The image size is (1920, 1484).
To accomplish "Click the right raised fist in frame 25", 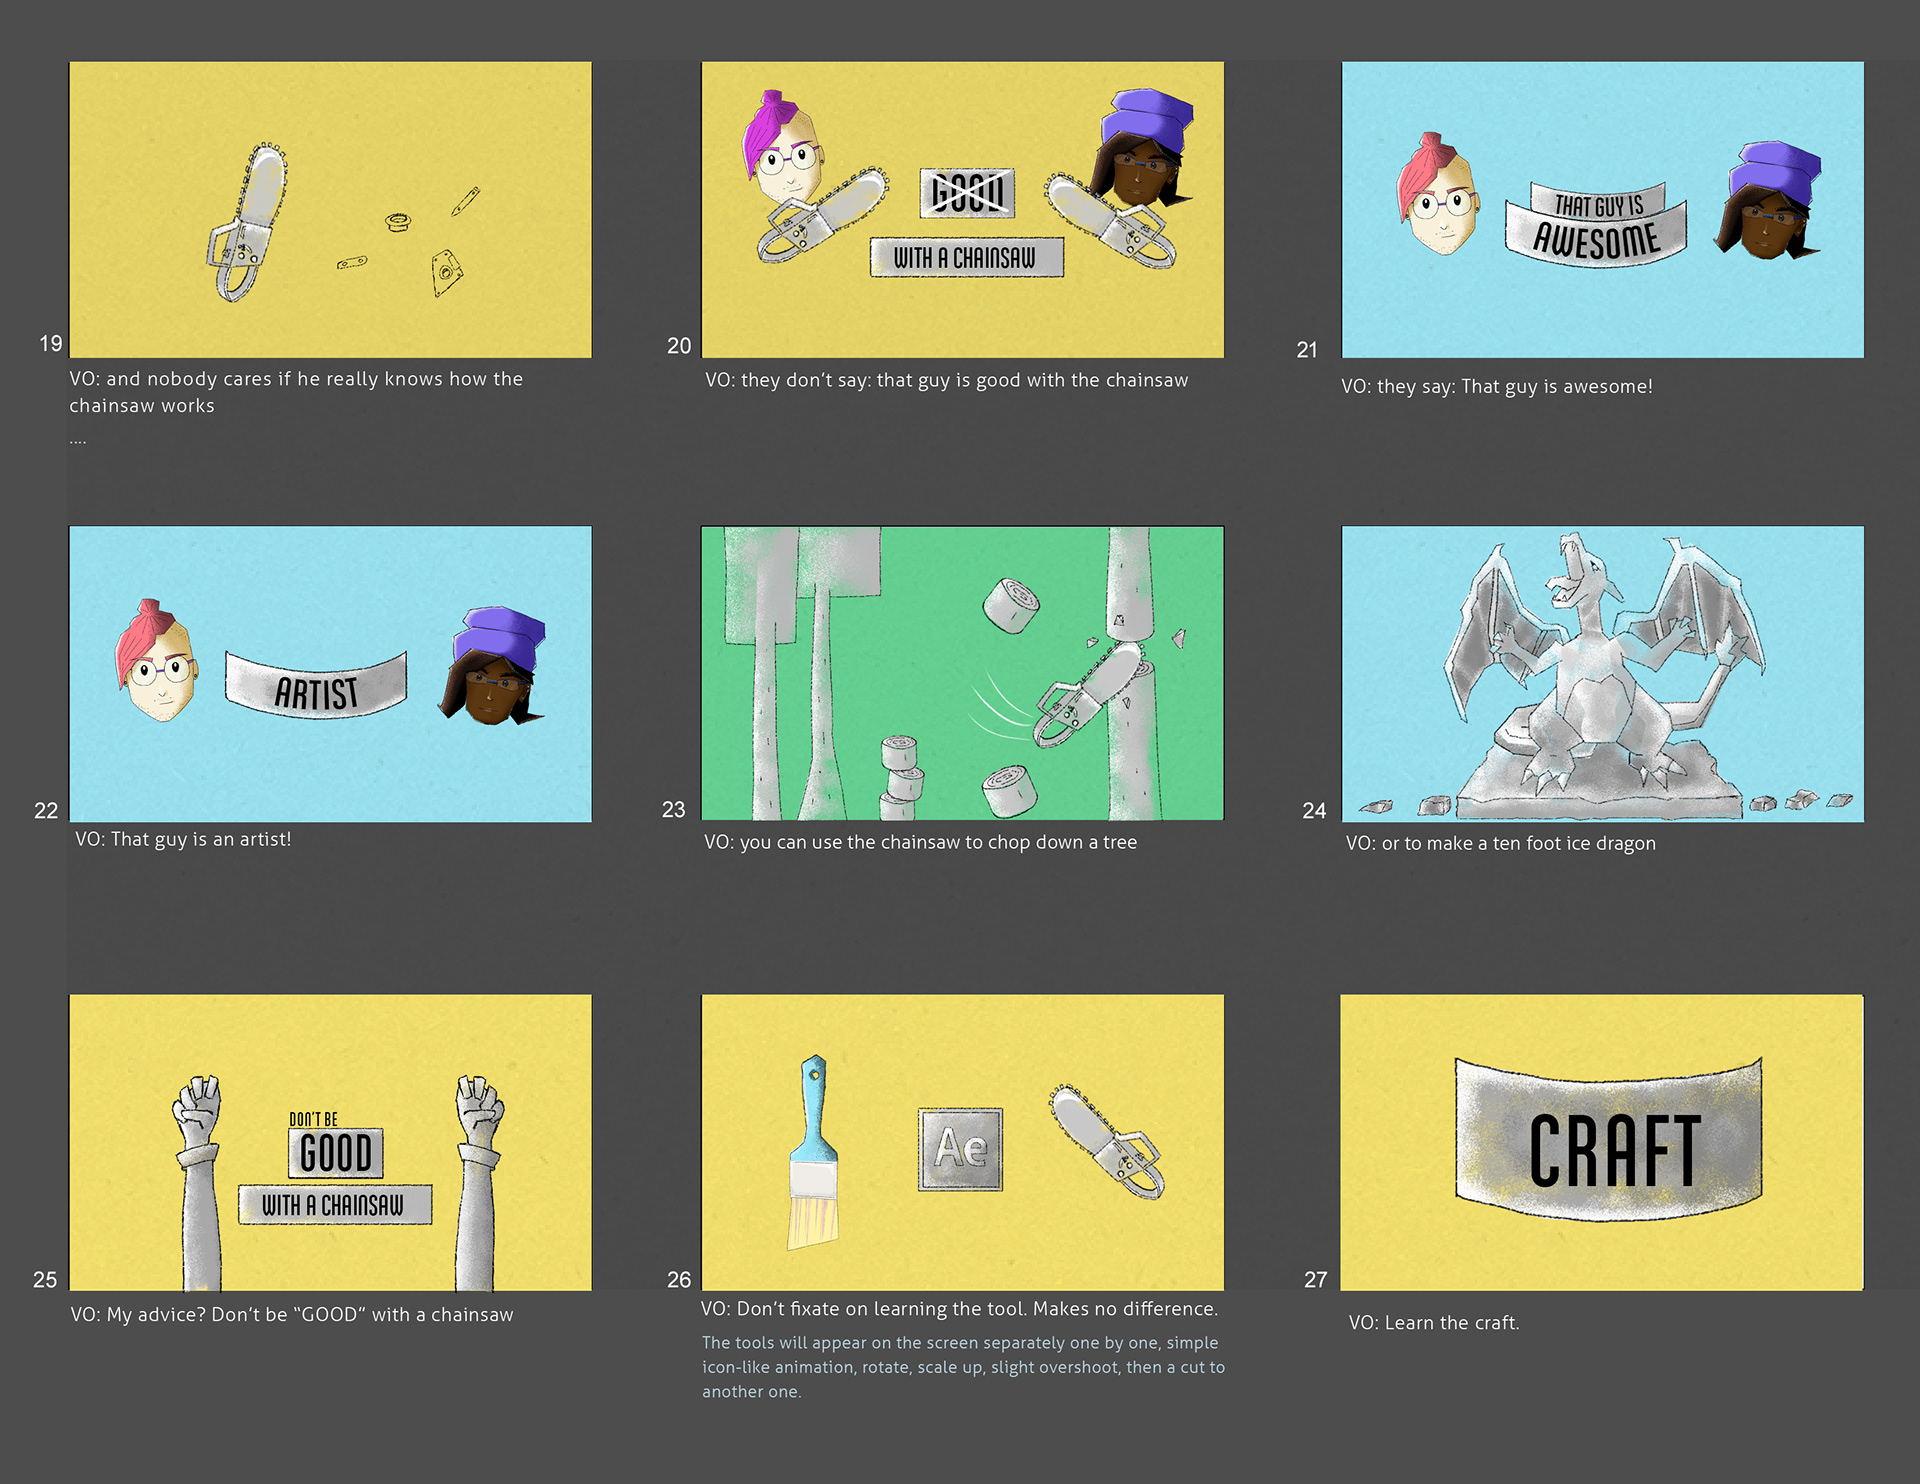I will coord(479,1182).
